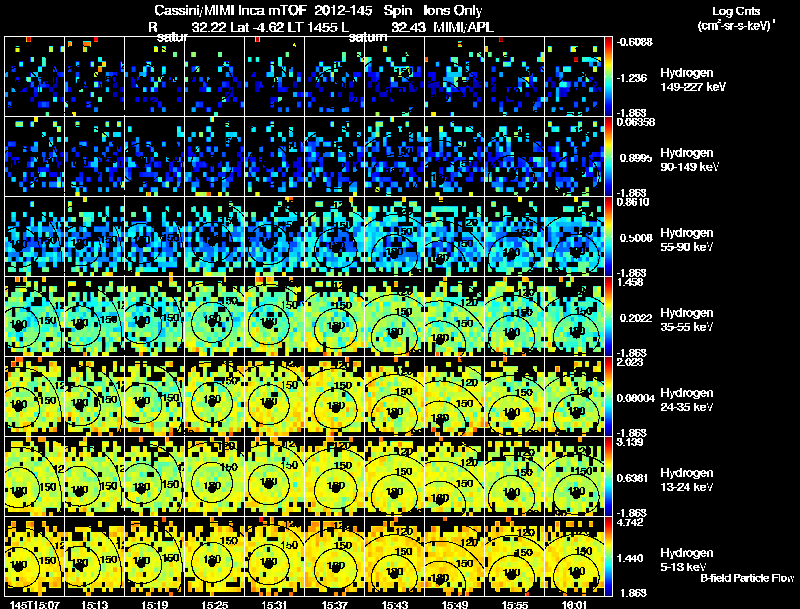Select the 13-24 keV panel at 15:49
Image resolution: width=800 pixels, height=609 pixels.
(x=455, y=476)
